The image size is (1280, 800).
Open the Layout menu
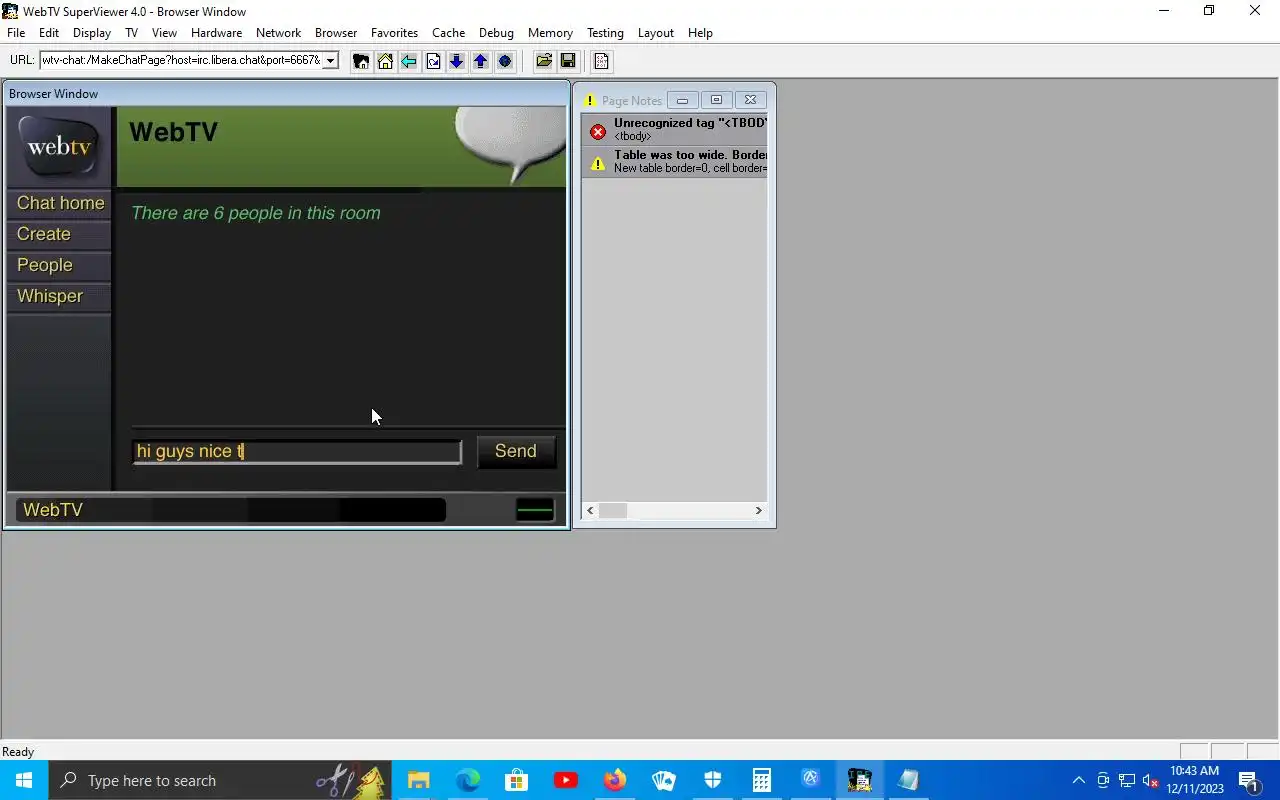[655, 33]
